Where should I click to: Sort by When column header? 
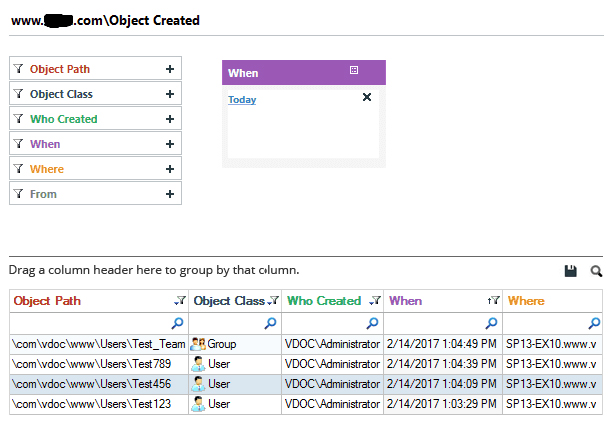coord(406,301)
